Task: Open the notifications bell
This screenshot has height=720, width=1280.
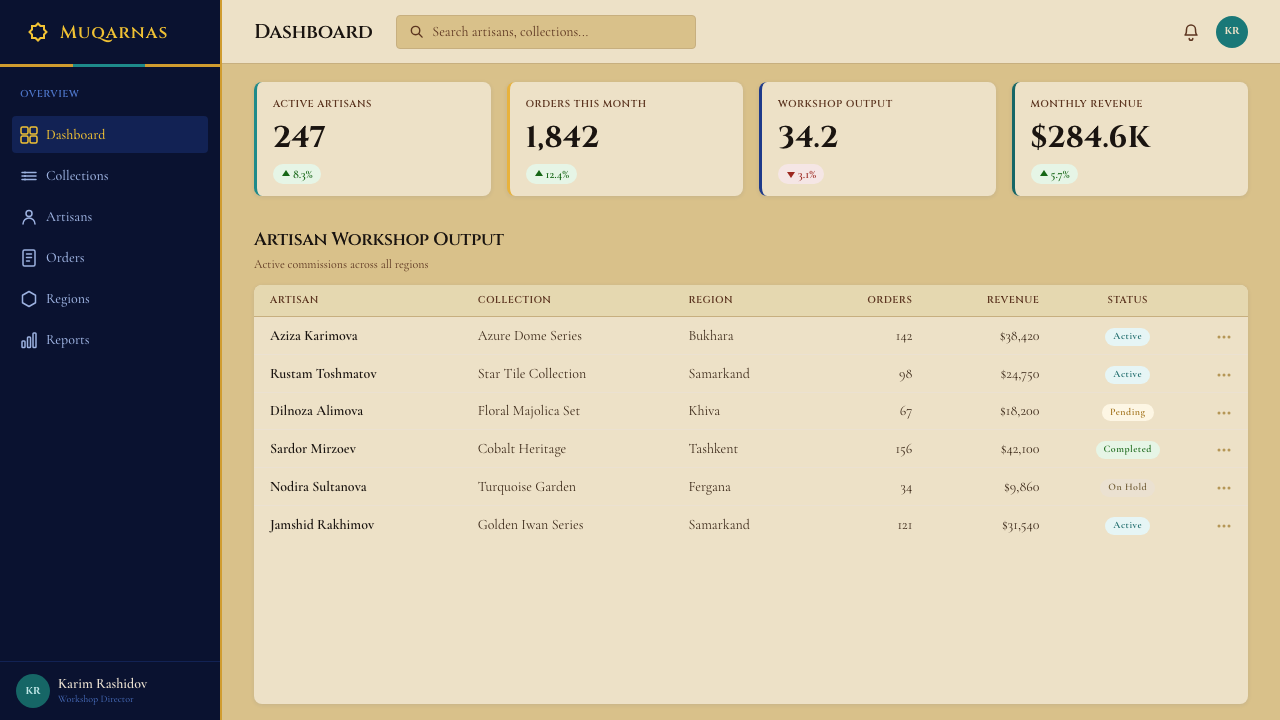Action: [1191, 32]
